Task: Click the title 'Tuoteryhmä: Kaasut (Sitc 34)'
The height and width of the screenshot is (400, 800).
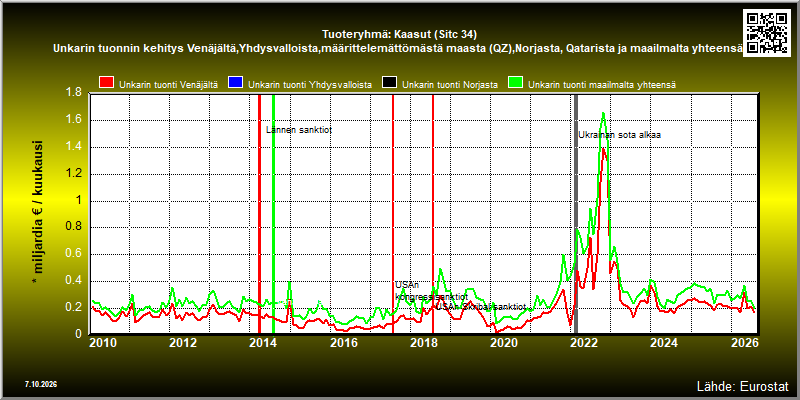Action: point(399,35)
